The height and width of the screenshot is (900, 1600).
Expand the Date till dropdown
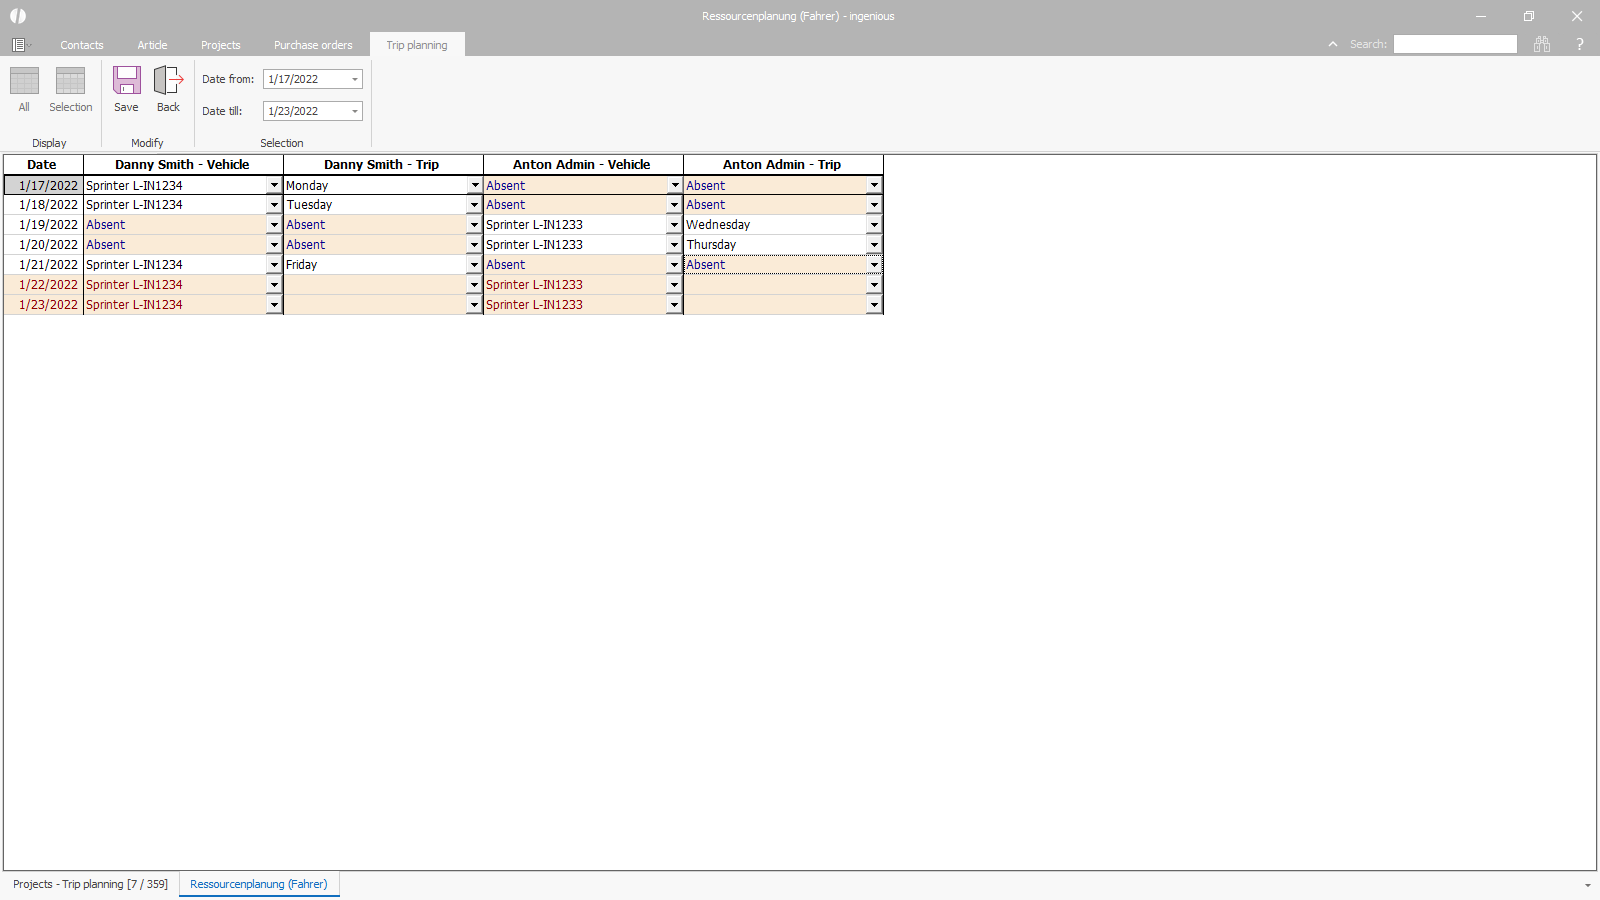tap(354, 111)
